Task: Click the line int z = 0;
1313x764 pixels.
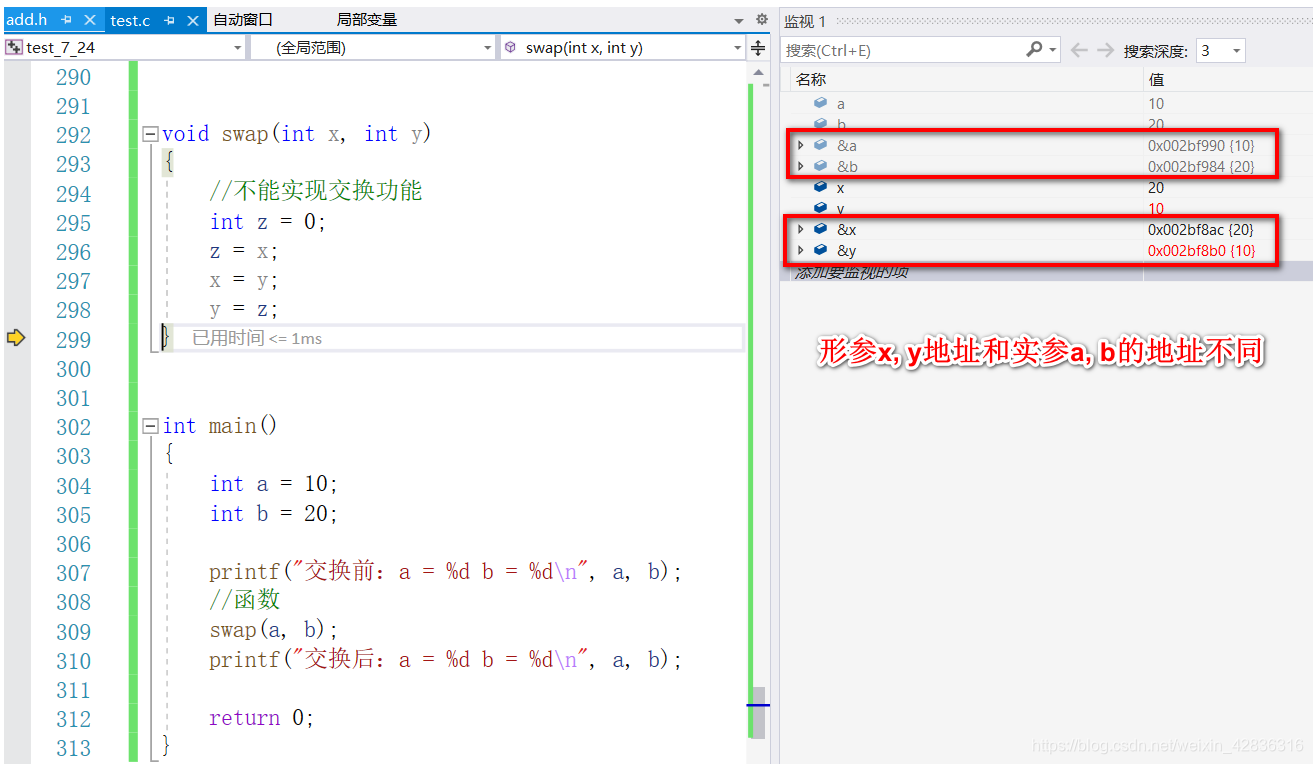Action: point(268,222)
